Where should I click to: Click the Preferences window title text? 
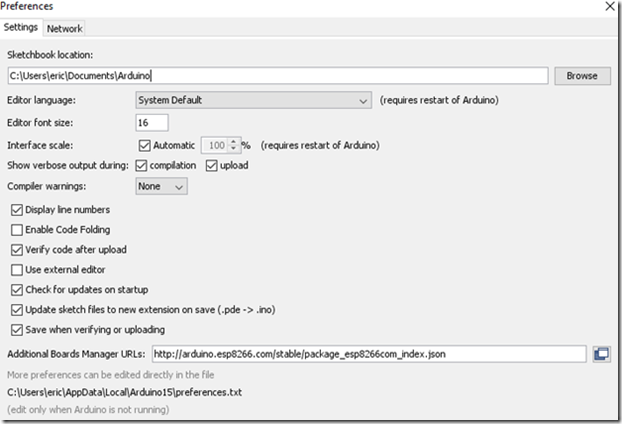[x=27, y=6]
